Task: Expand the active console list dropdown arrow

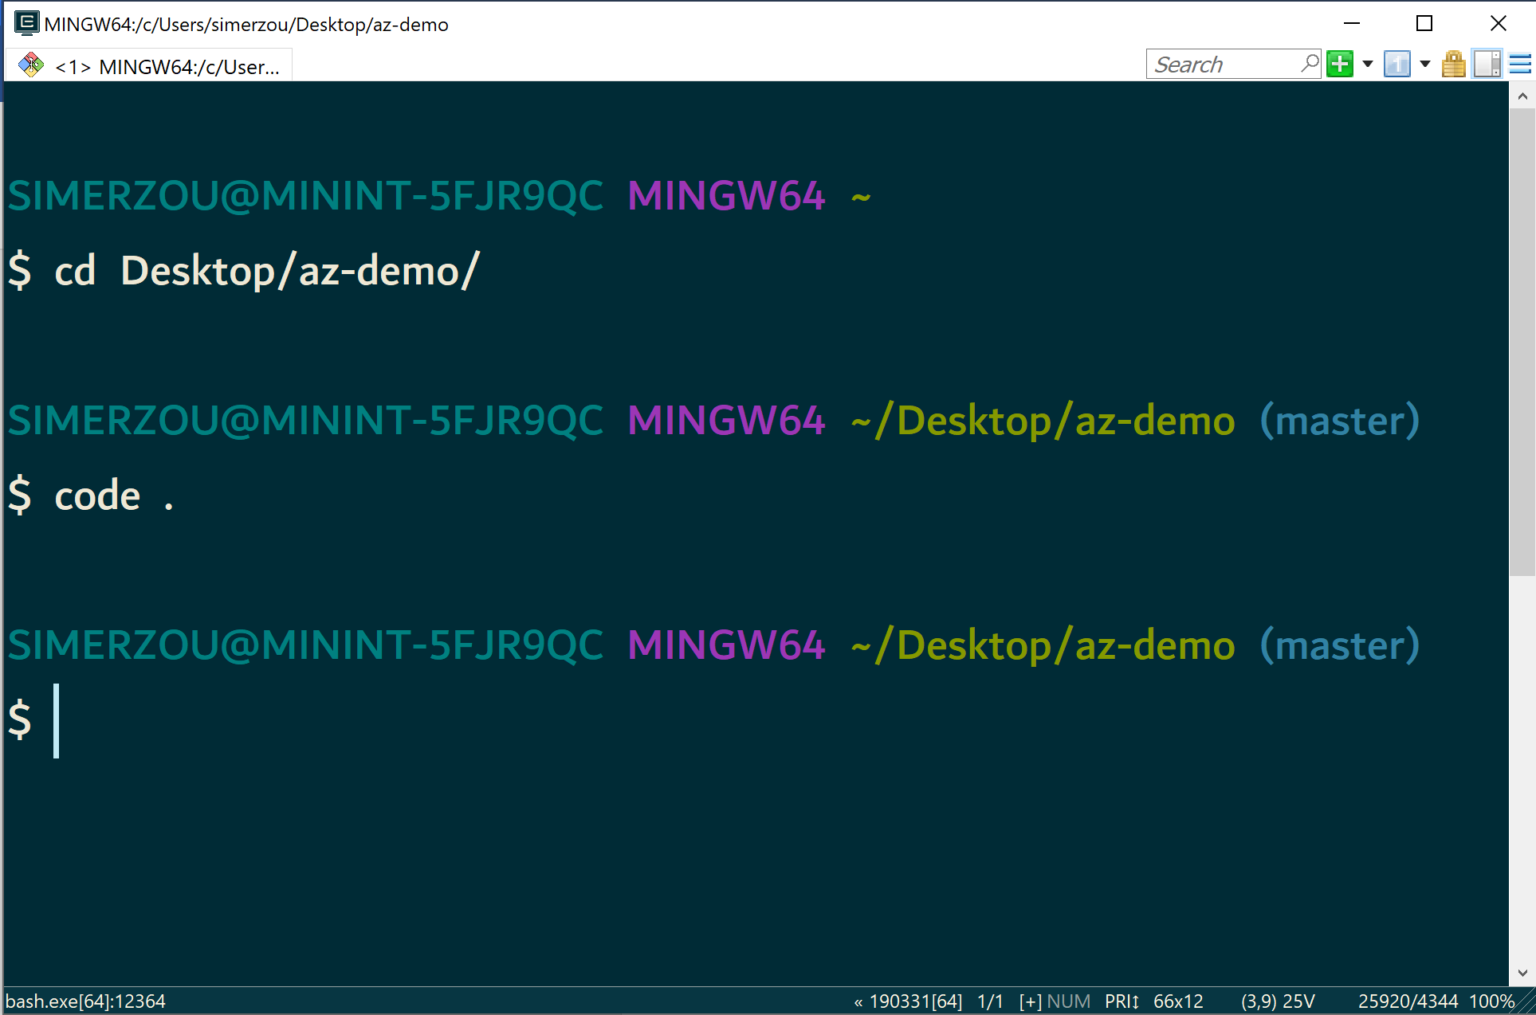Action: pos(1425,65)
